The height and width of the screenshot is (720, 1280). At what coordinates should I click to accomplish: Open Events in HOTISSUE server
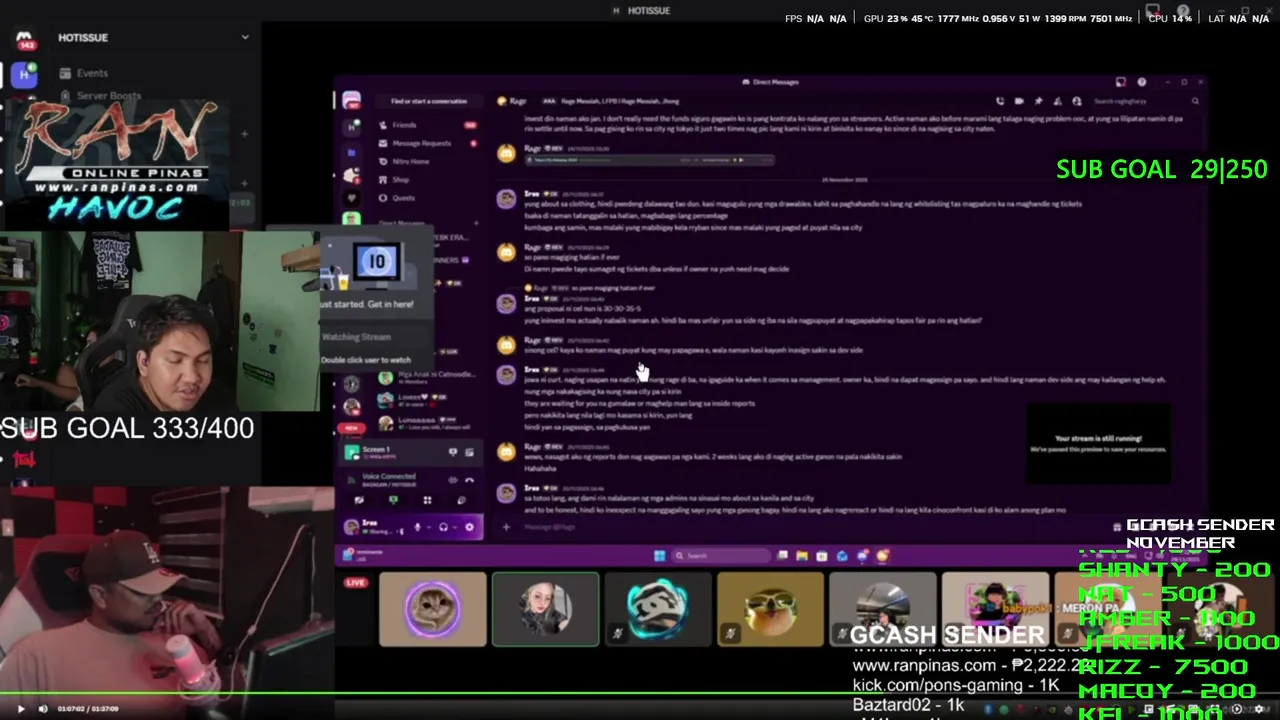83,73
